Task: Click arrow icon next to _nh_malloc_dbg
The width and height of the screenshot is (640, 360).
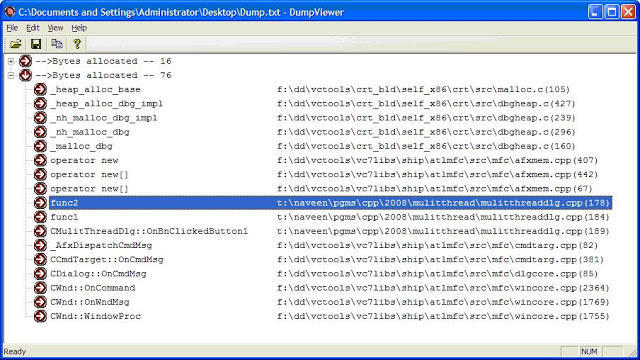Action: click(x=40, y=132)
